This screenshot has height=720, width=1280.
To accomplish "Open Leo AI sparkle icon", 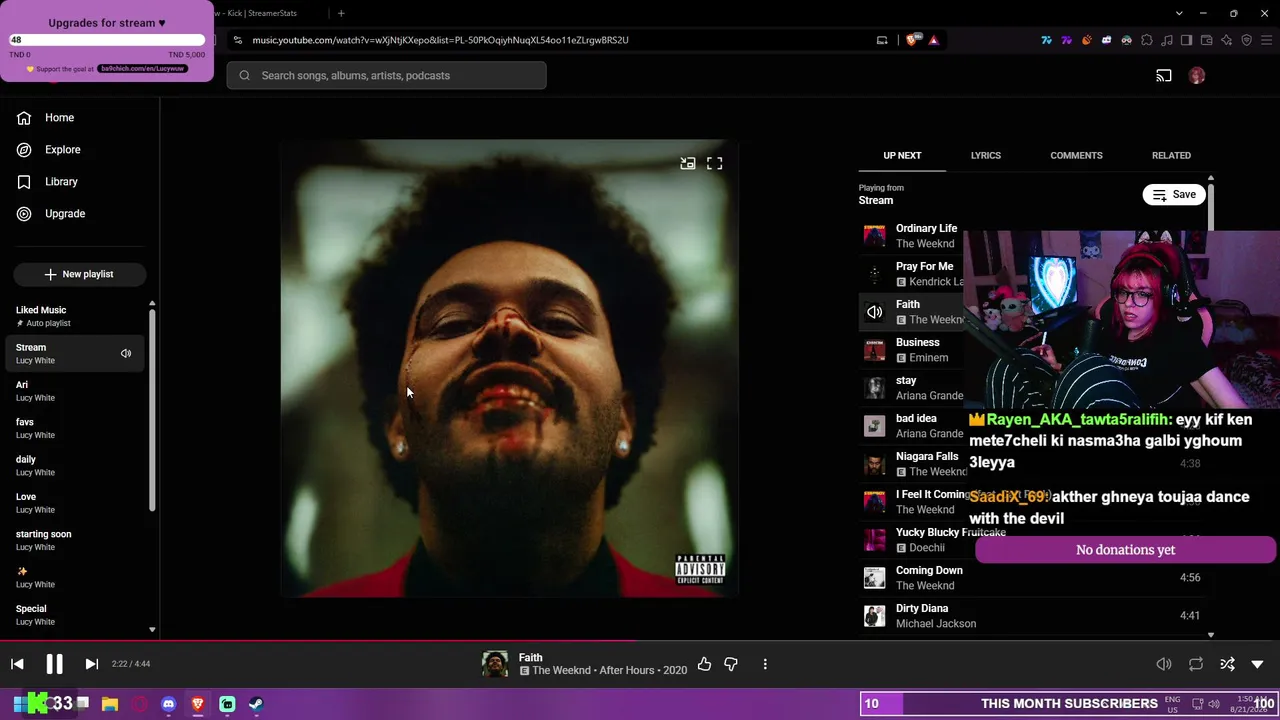I will pos(1226,40).
